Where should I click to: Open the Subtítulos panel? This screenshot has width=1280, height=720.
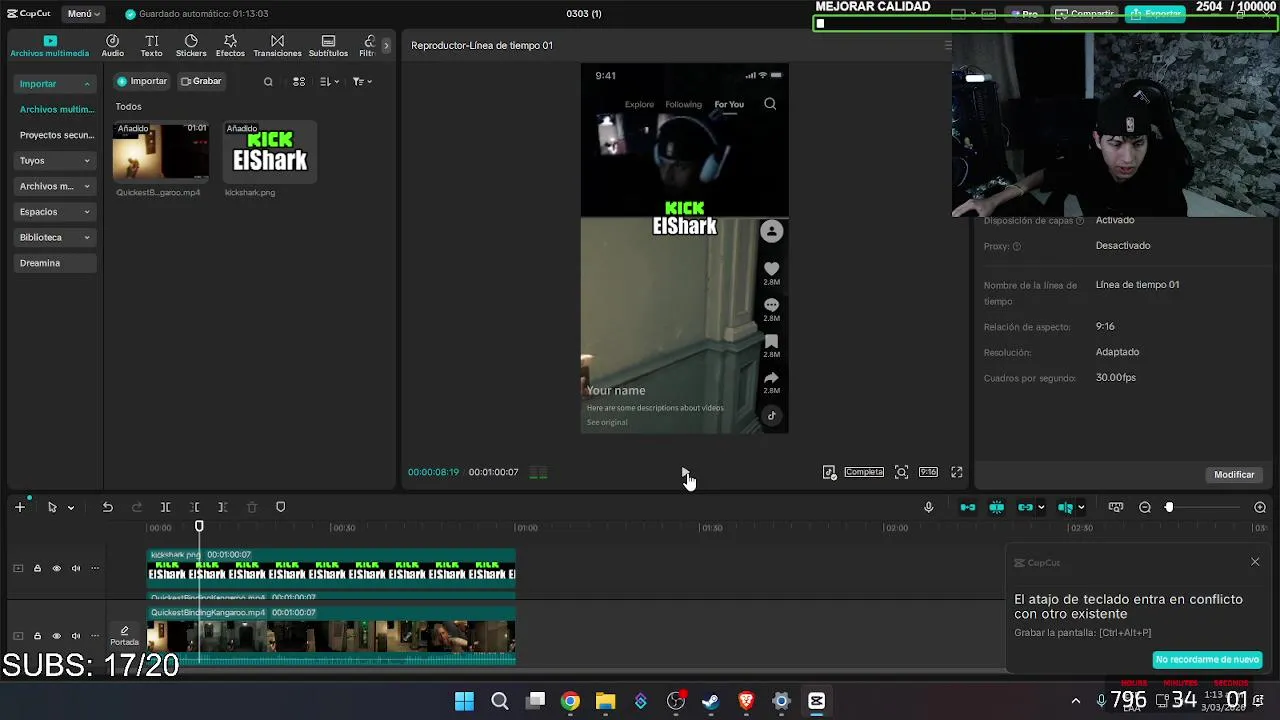(328, 46)
